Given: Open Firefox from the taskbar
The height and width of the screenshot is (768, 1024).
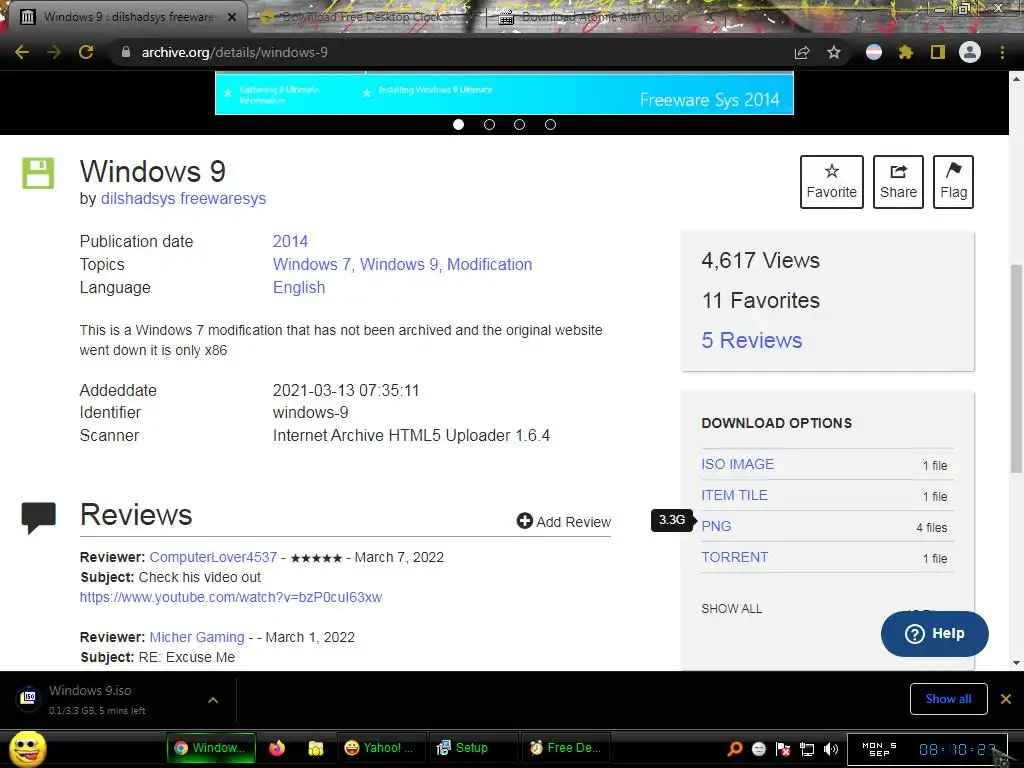Looking at the screenshot, I should point(277,748).
